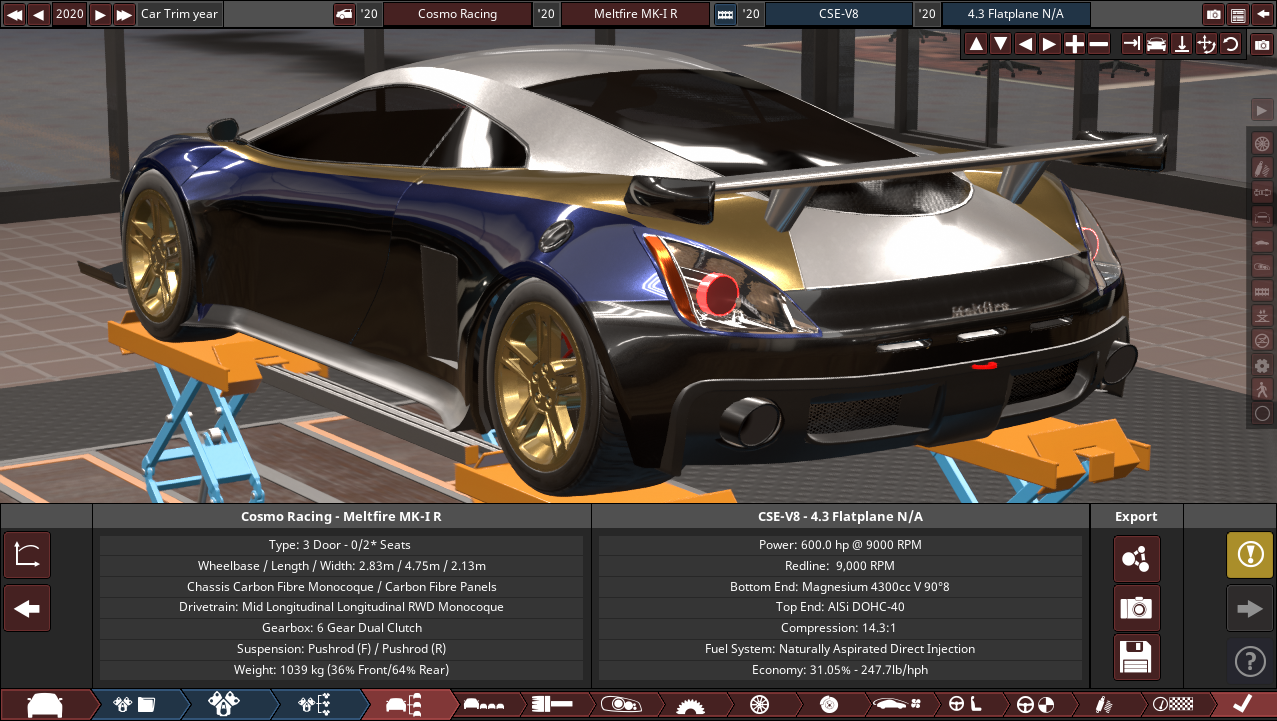1277x721 pixels.
Task: Open the list view icon in top bar
Action: [x=1238, y=14]
